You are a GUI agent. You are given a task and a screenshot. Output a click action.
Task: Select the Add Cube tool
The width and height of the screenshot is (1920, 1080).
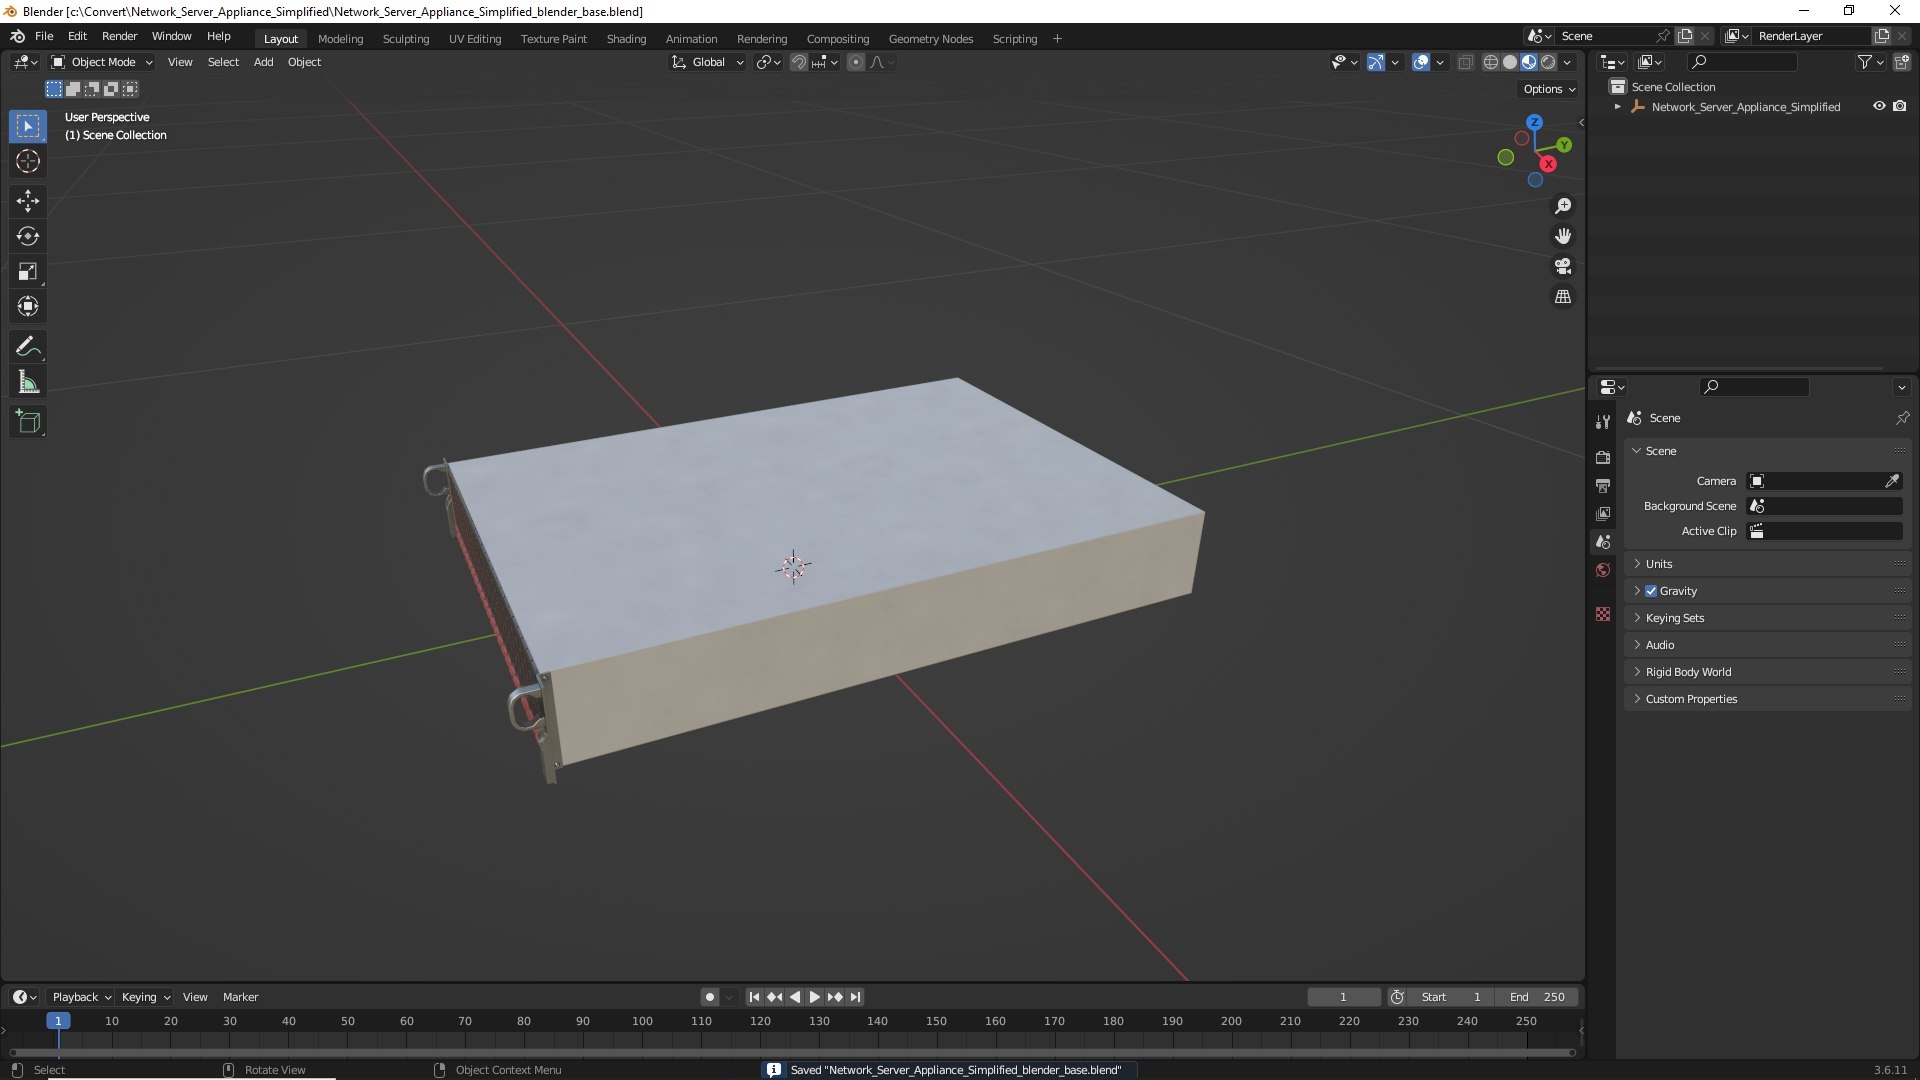pos(28,422)
